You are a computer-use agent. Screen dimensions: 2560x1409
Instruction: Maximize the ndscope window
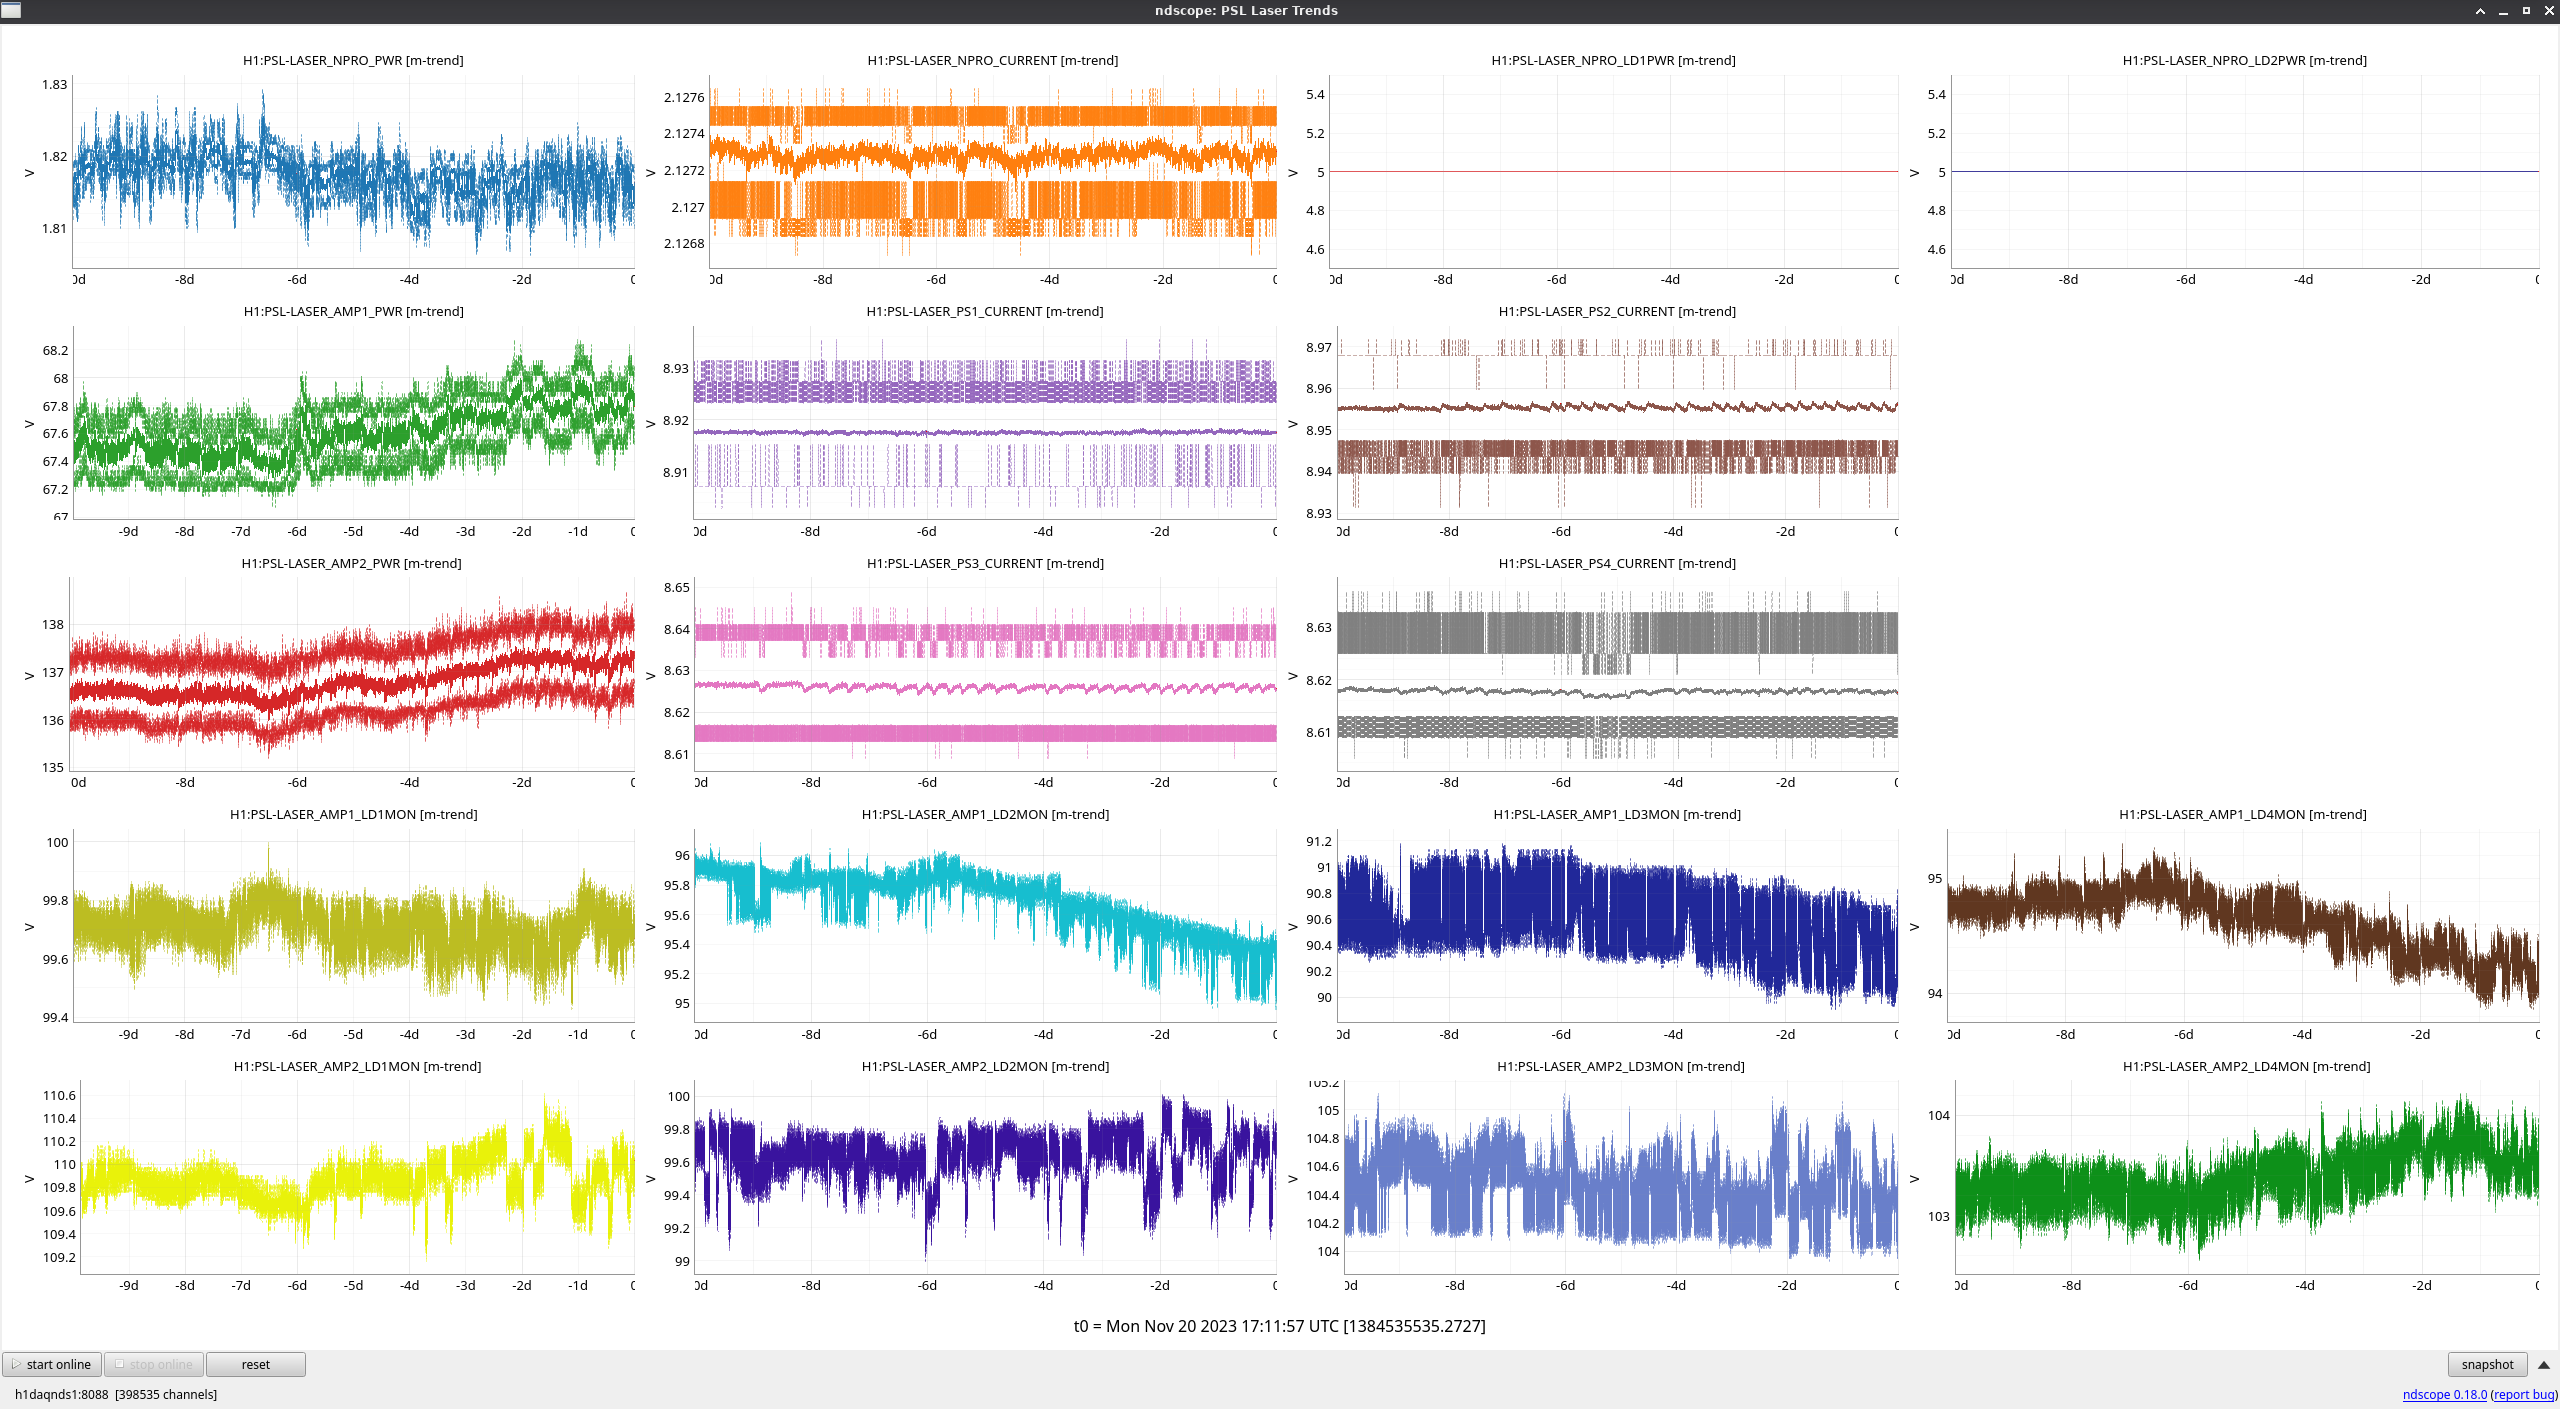pyautogui.click(x=2526, y=11)
